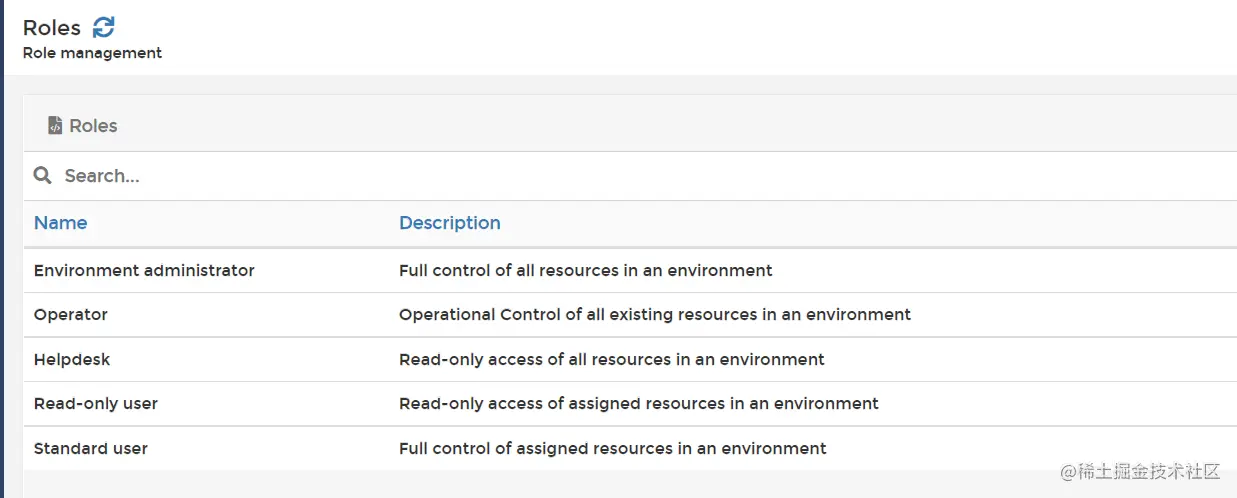The image size is (1237, 498).
Task: Click the Roles page heading
Action: point(52,28)
